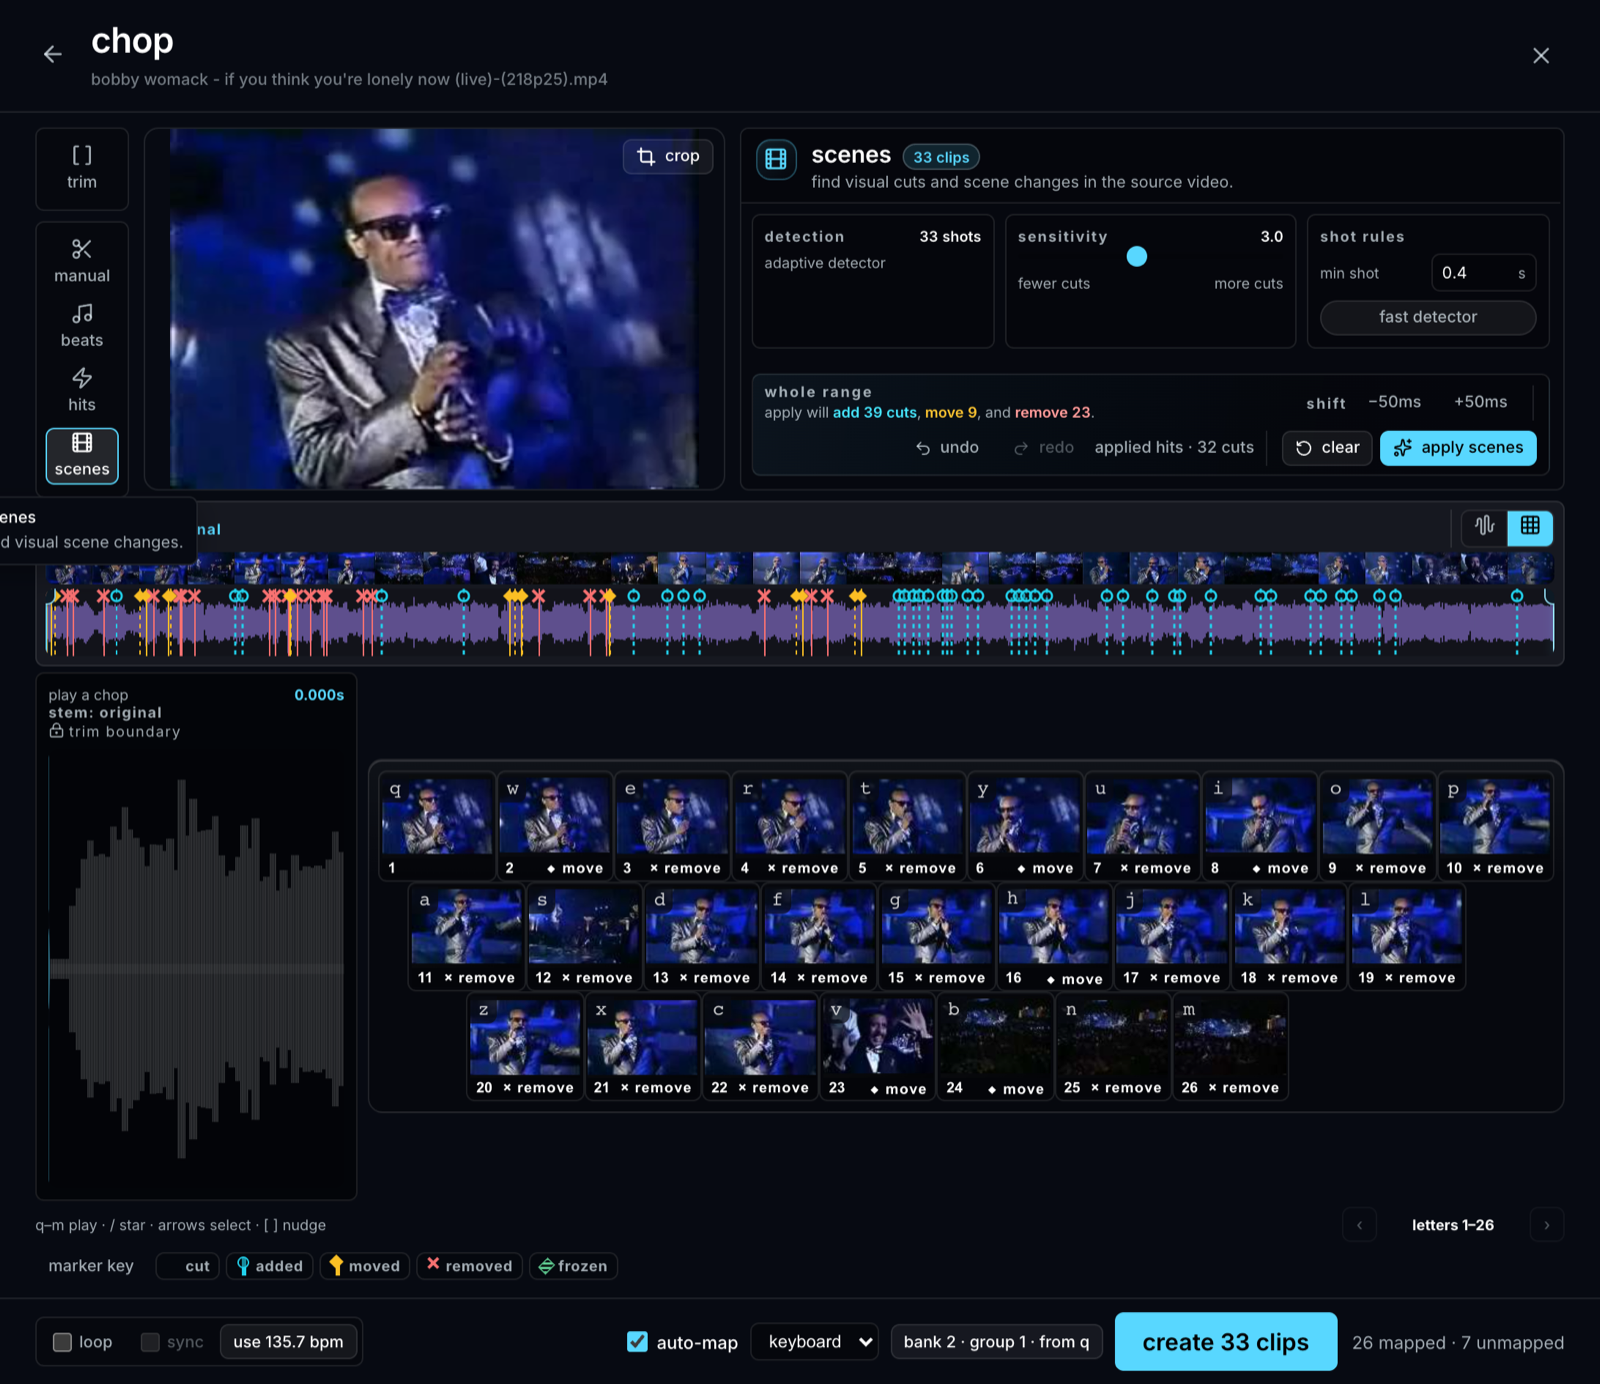The image size is (1600, 1384).
Task: Click the fast detector option
Action: coord(1428,317)
